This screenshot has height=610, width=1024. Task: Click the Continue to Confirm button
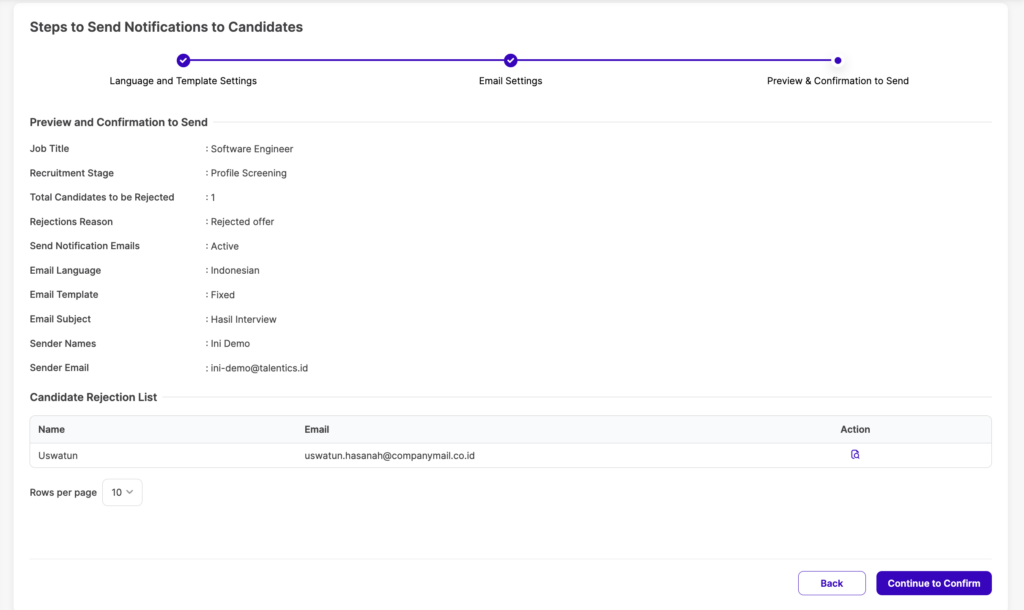(934, 583)
